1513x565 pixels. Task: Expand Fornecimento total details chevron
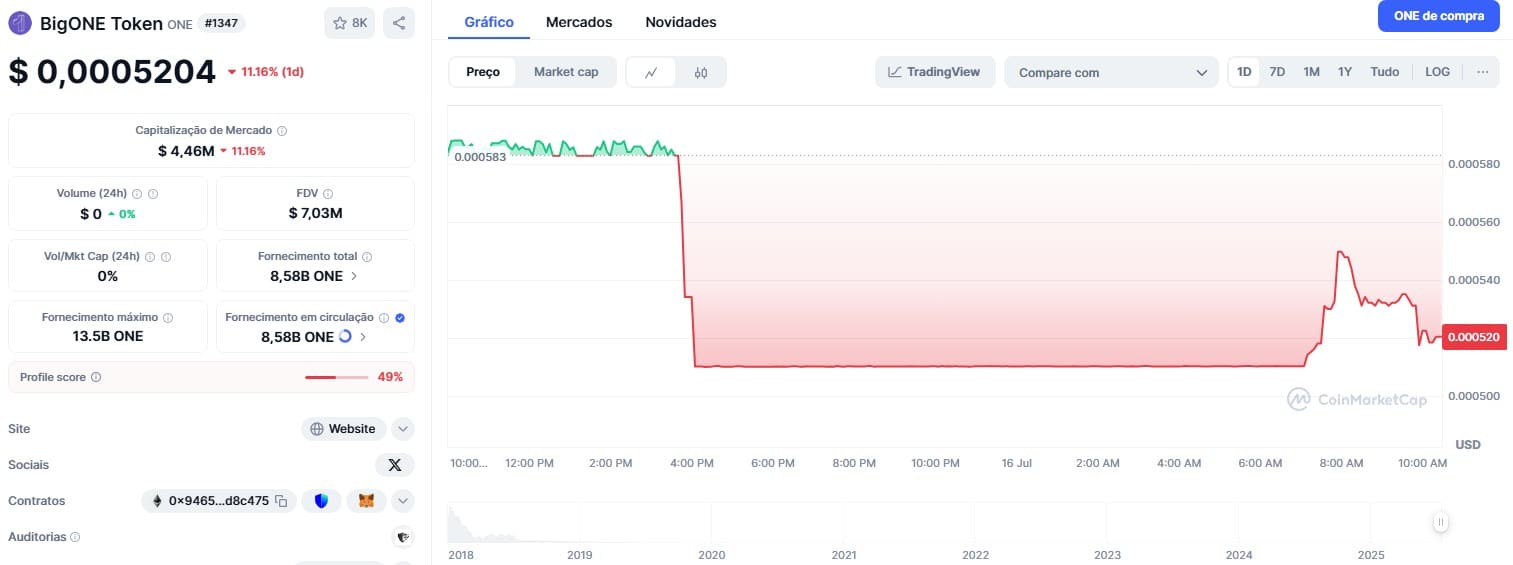click(x=355, y=276)
